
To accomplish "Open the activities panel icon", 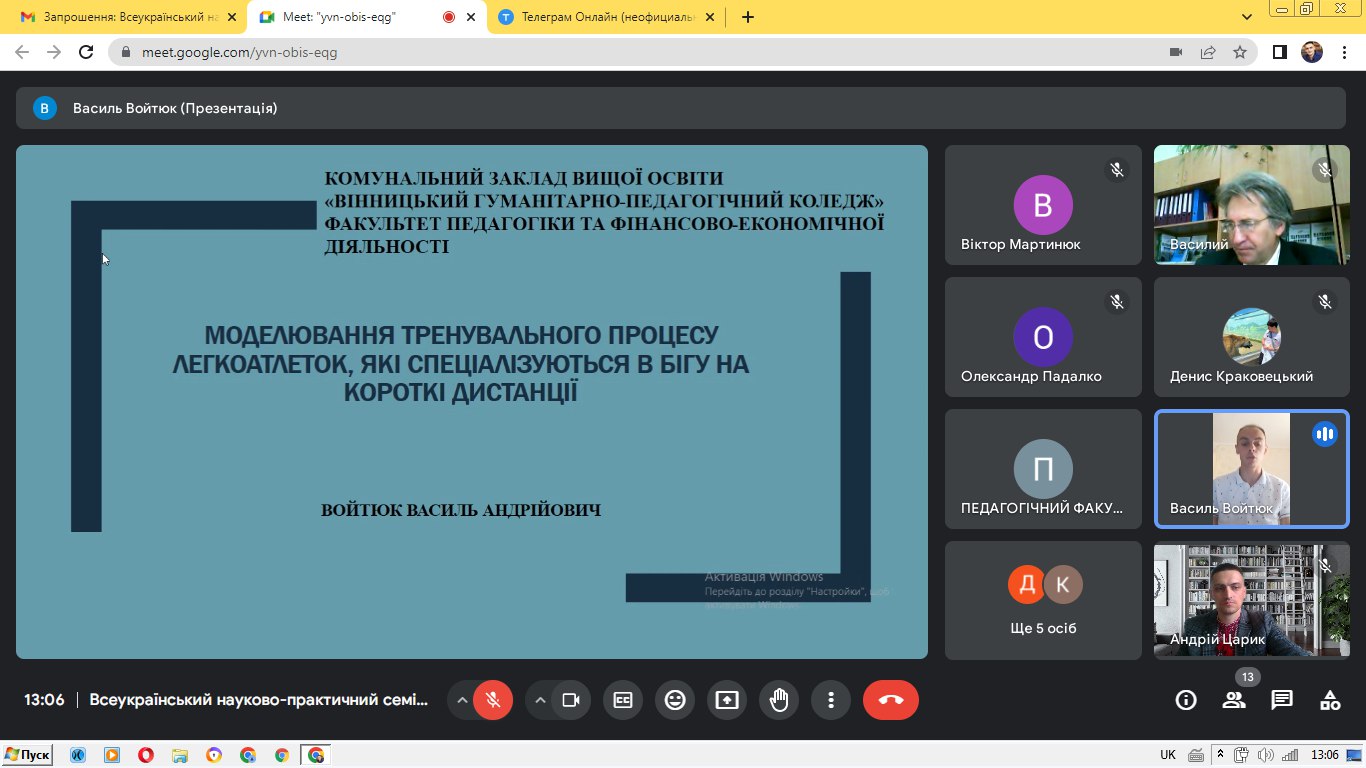I will point(1330,700).
